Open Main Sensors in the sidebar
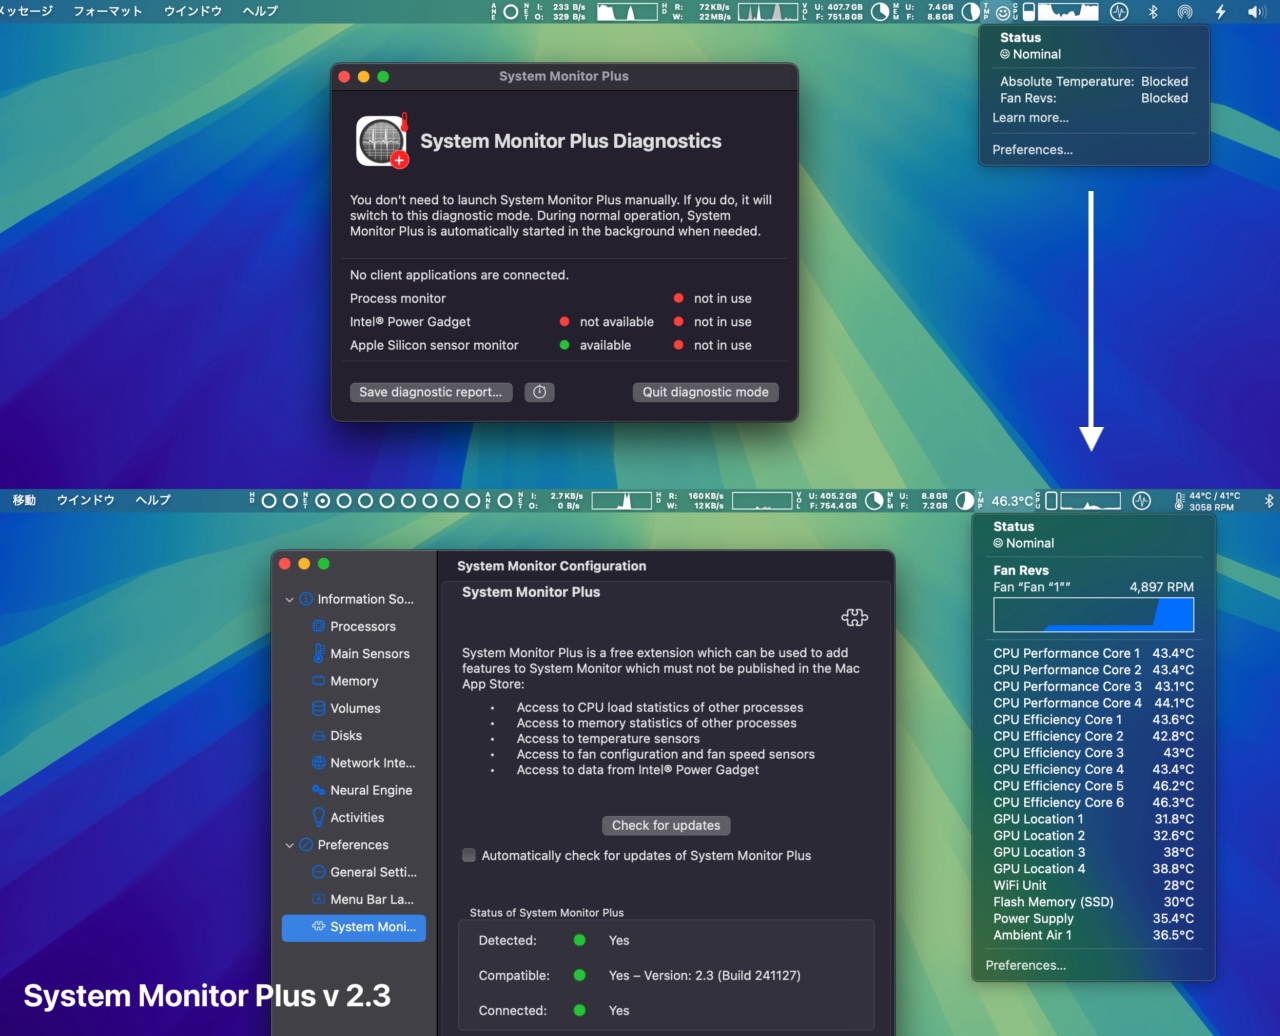Image resolution: width=1280 pixels, height=1036 pixels. [360, 653]
